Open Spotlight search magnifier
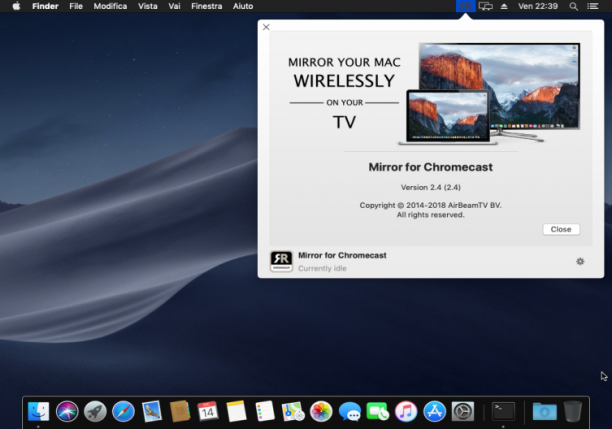Screen dimensions: 612x429 [x=573, y=6]
